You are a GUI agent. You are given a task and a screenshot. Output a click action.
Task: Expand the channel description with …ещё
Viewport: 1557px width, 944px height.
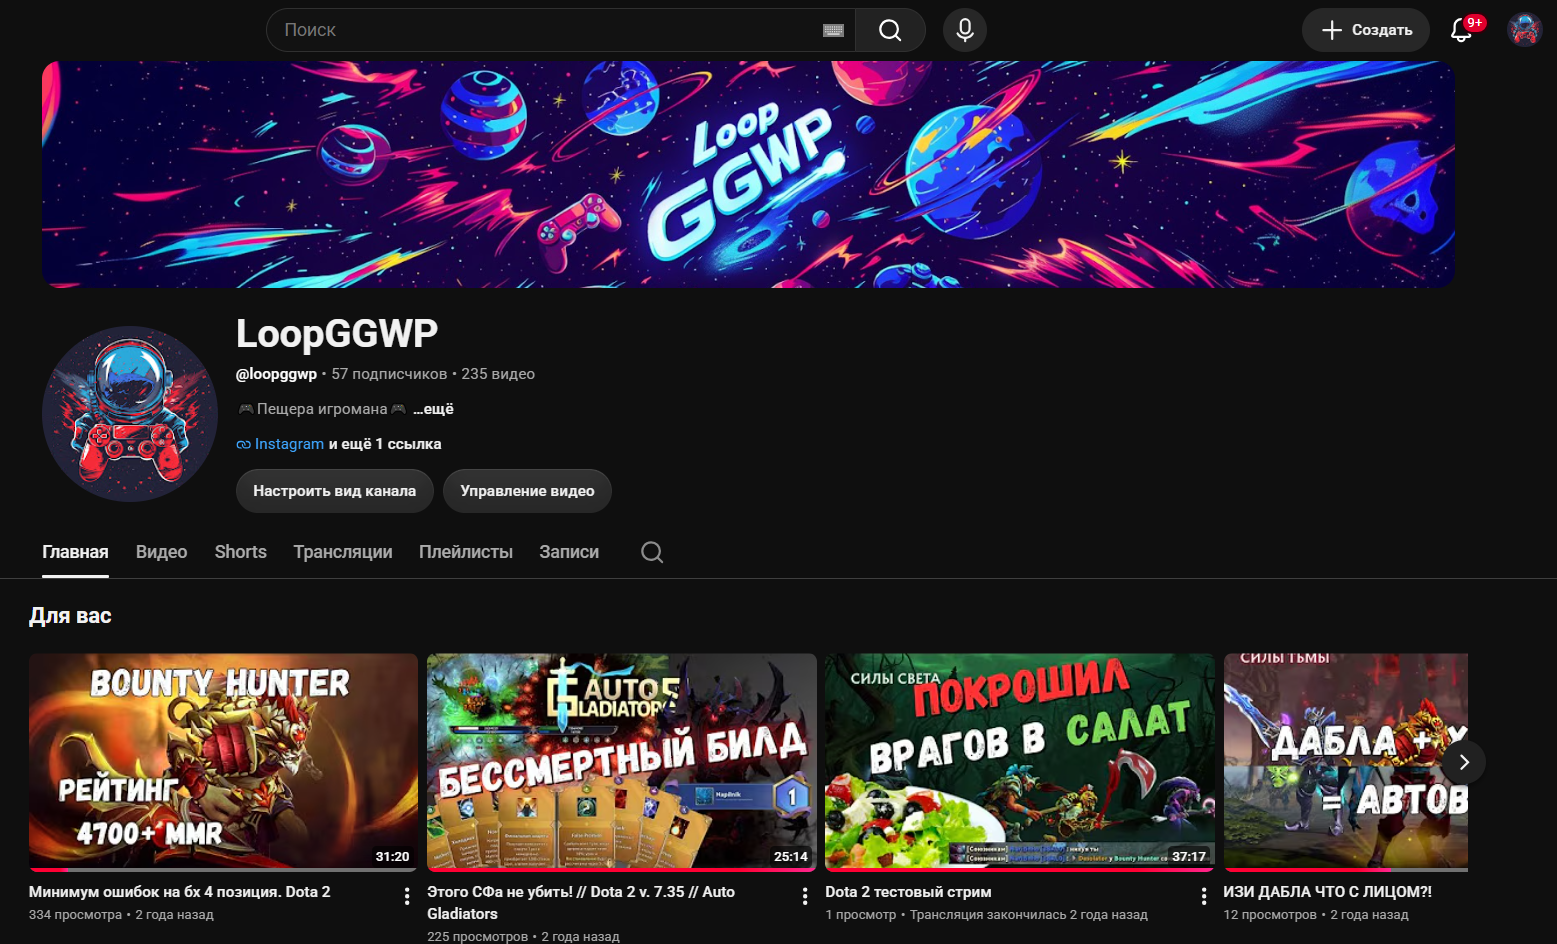pyautogui.click(x=433, y=409)
